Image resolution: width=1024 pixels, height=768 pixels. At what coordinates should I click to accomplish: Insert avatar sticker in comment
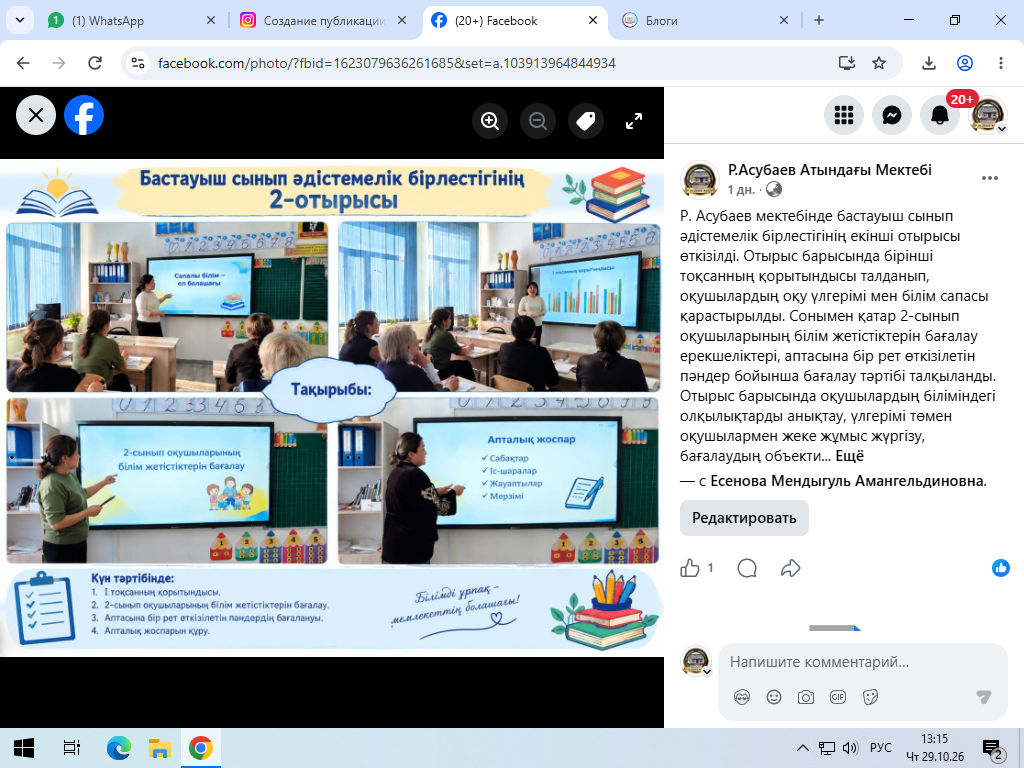[x=742, y=697]
